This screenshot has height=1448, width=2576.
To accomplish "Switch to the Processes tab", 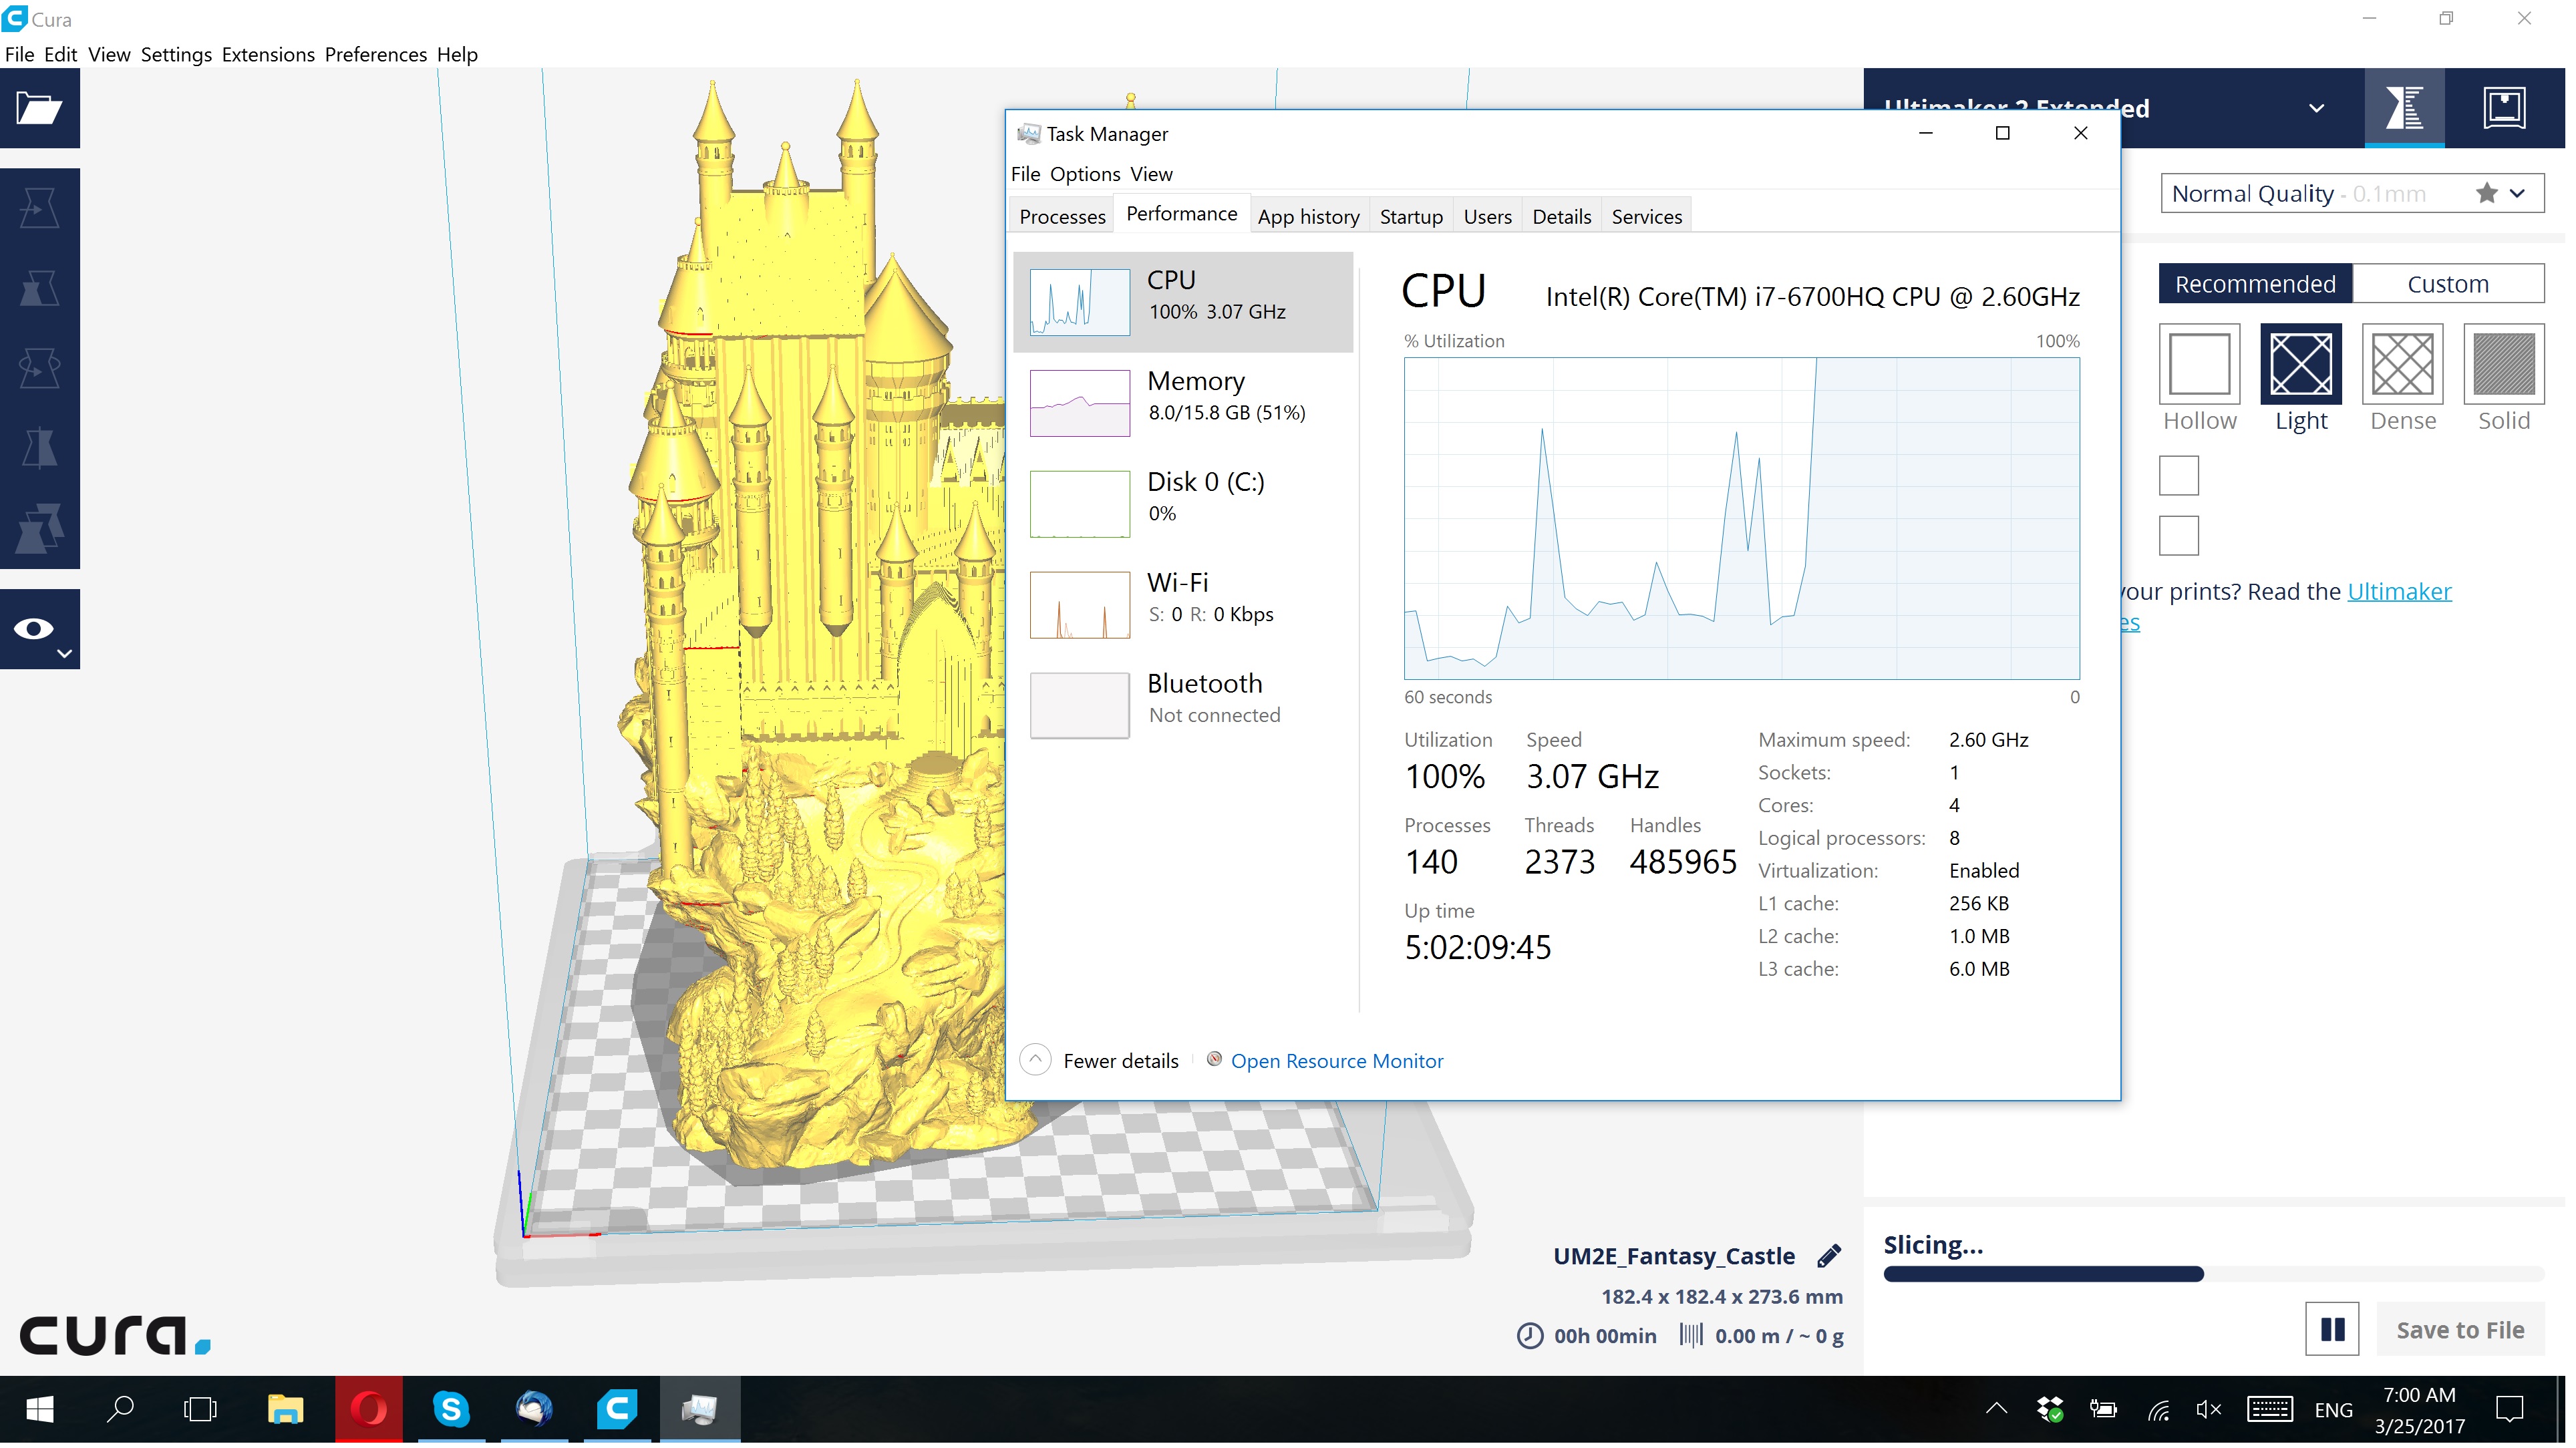I will [x=1061, y=217].
